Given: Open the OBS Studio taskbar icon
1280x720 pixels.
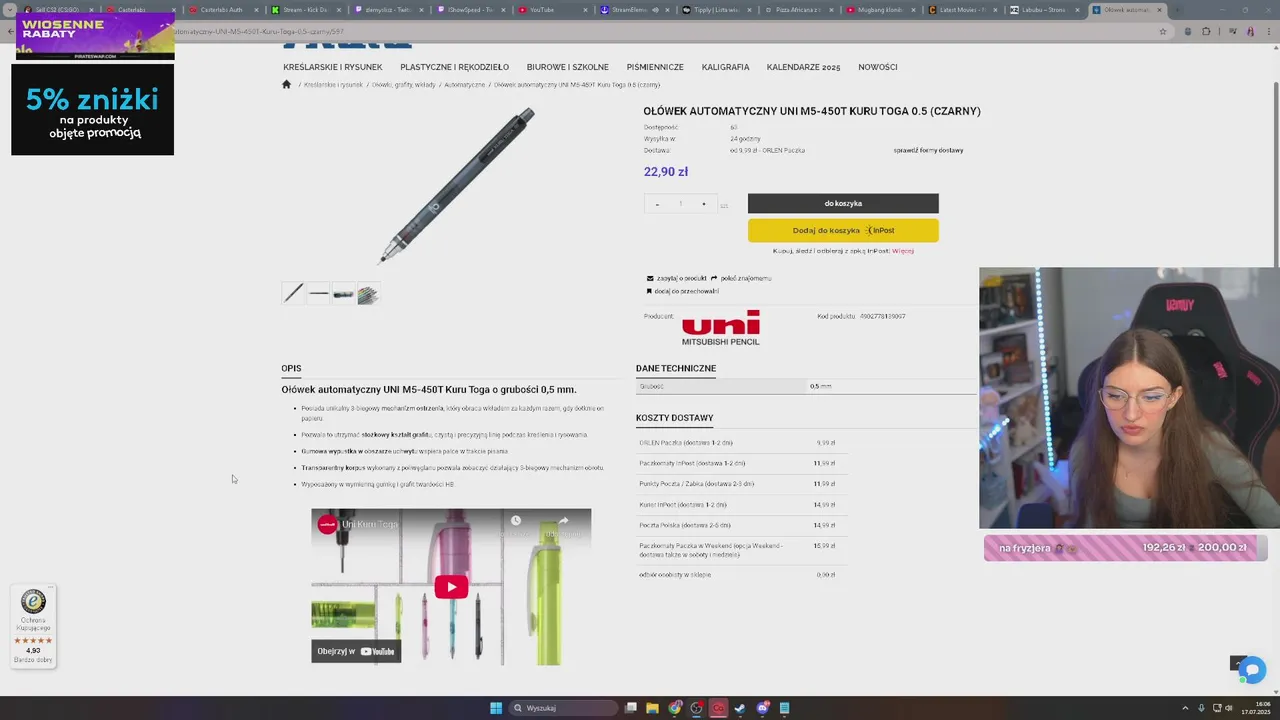Looking at the screenshot, I should [697, 708].
